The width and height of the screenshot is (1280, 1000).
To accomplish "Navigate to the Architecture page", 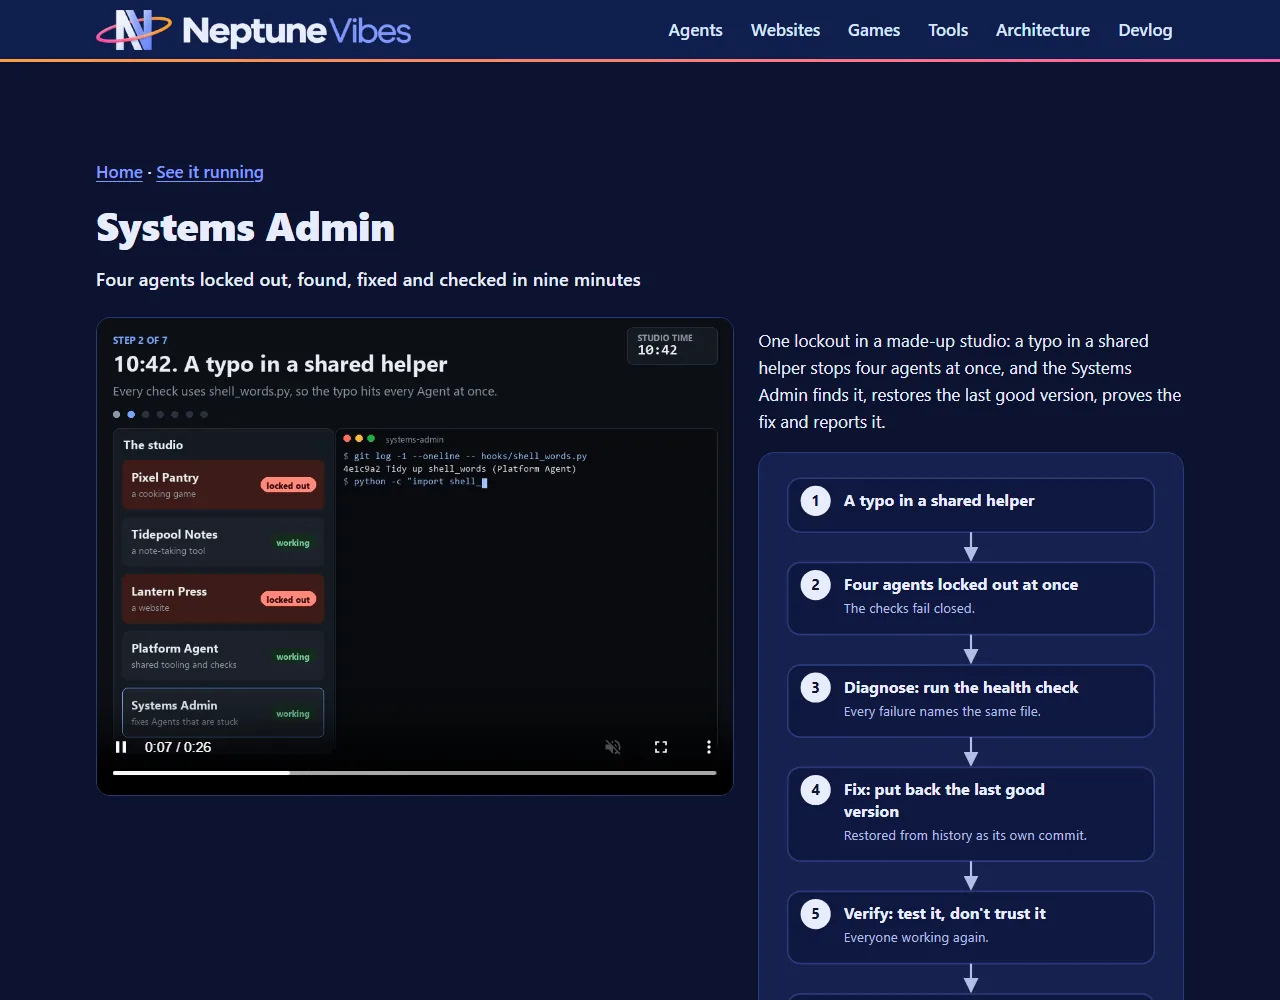I will 1043,30.
